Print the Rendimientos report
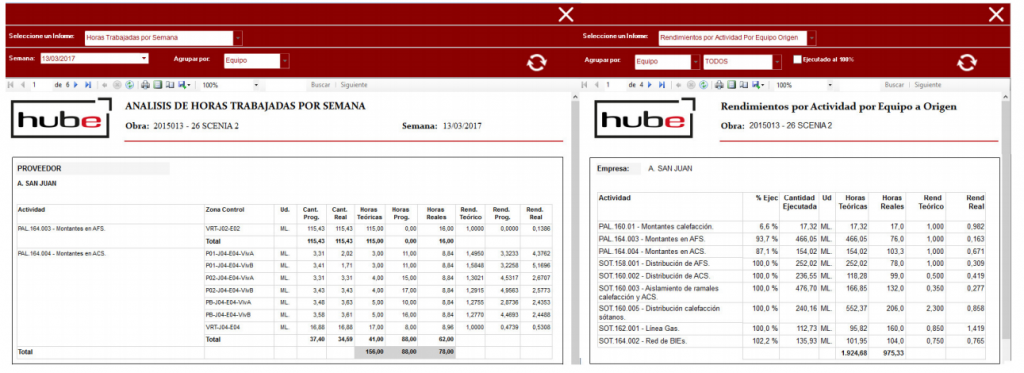Viewport: 1024px width, 373px height. click(719, 85)
